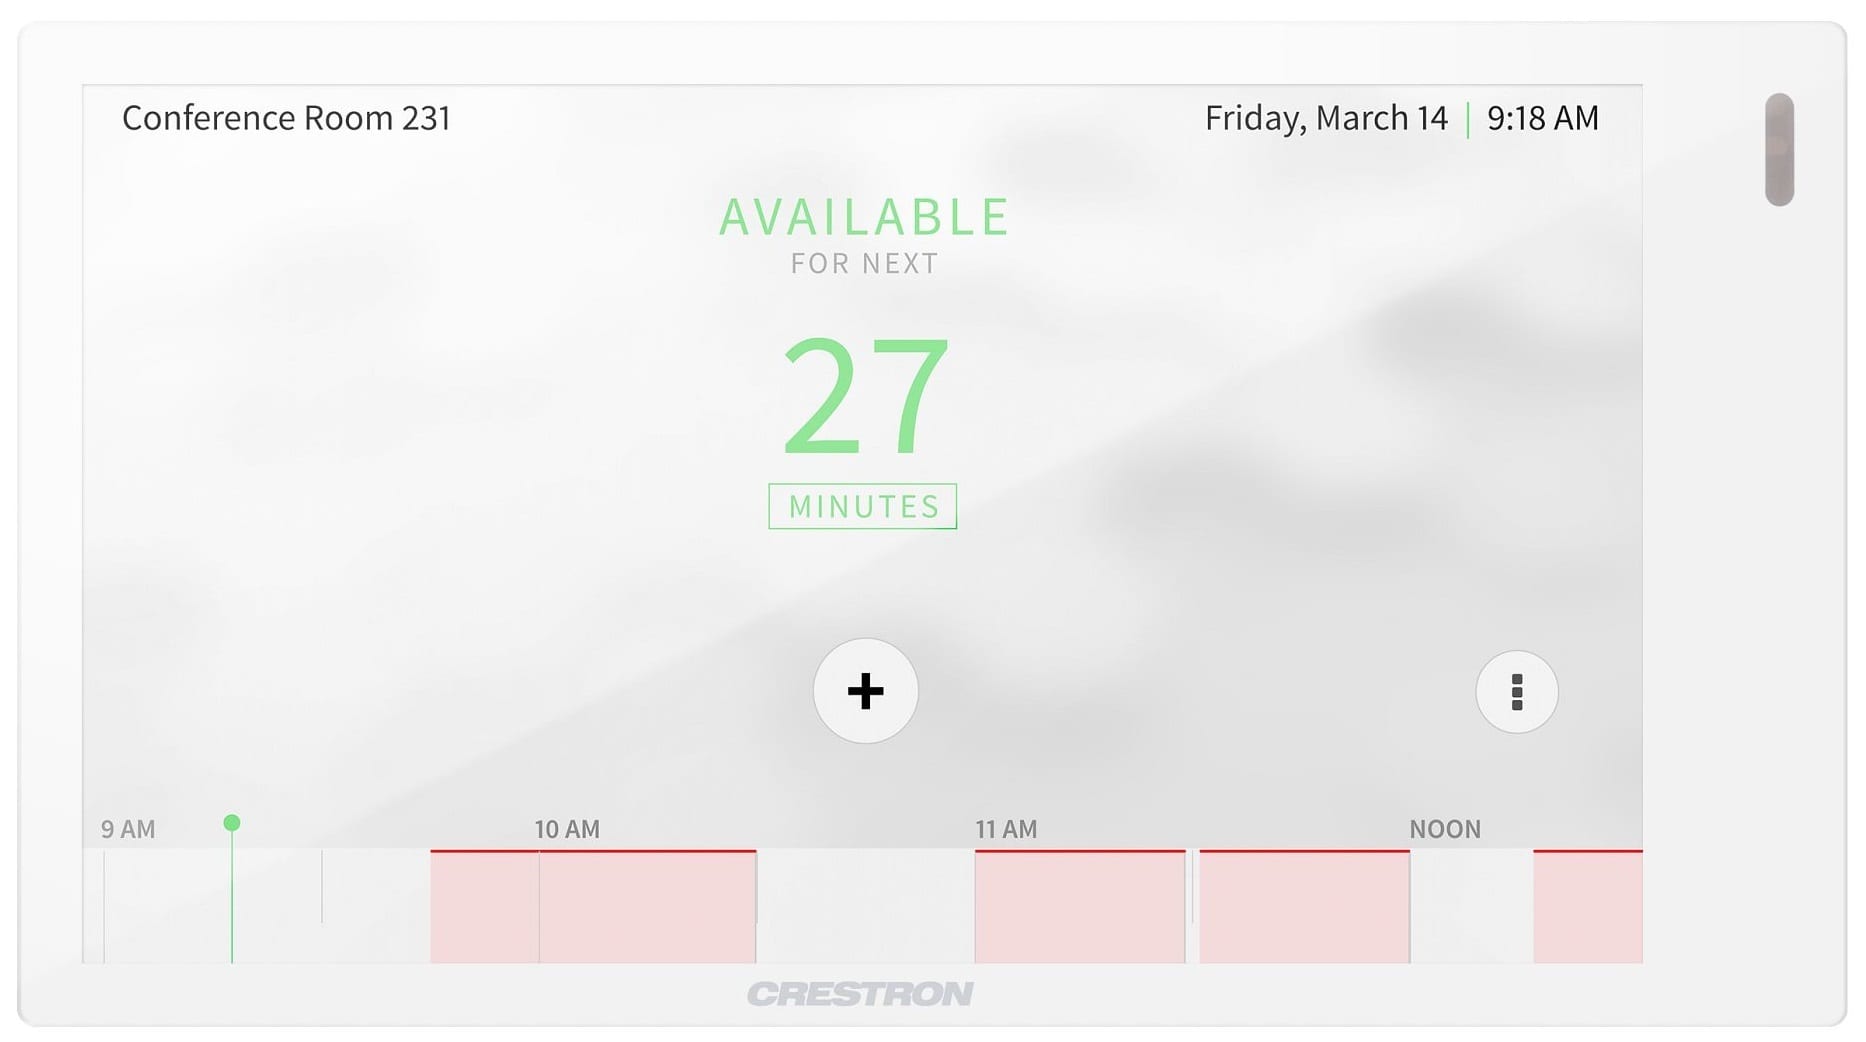Tap the open slot just after NOON
This screenshot has width=1866, height=1042.
[x=1471, y=907]
